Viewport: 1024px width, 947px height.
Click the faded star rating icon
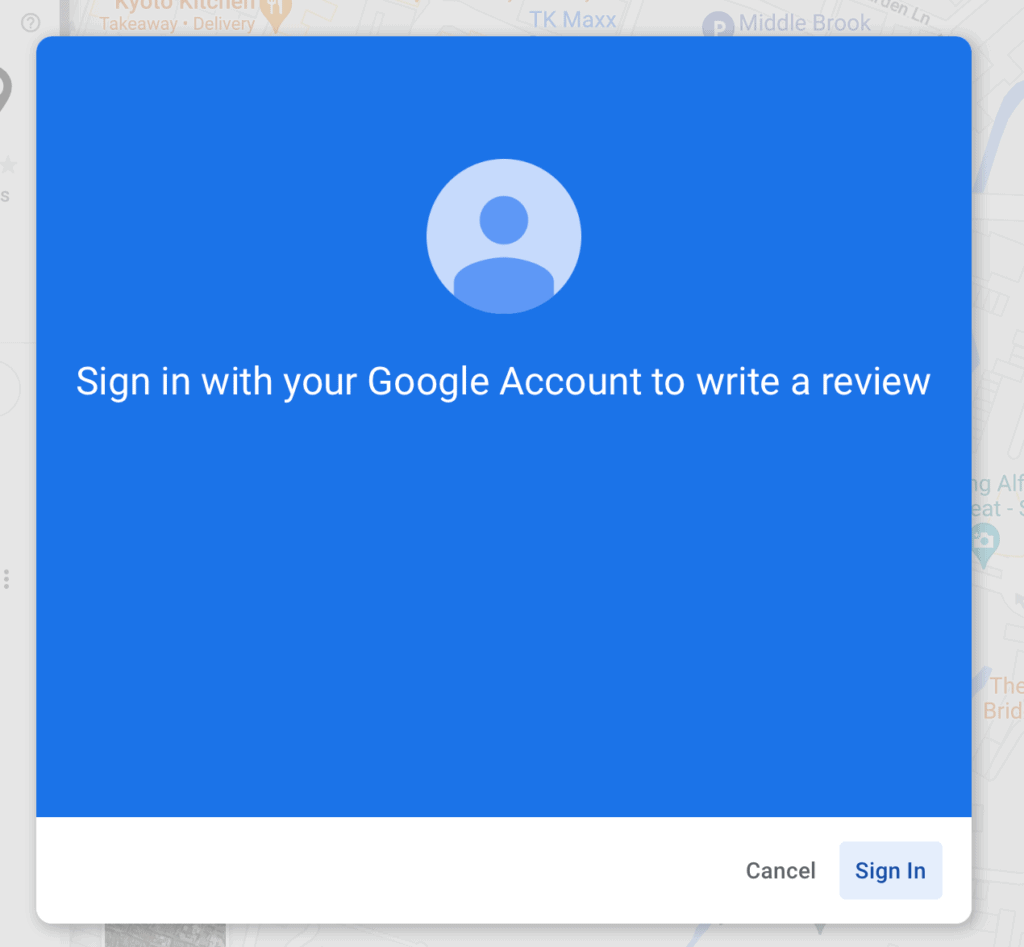pyautogui.click(x=8, y=165)
